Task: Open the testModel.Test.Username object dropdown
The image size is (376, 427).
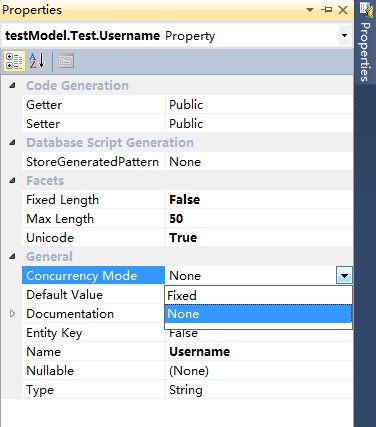Action: 344,35
